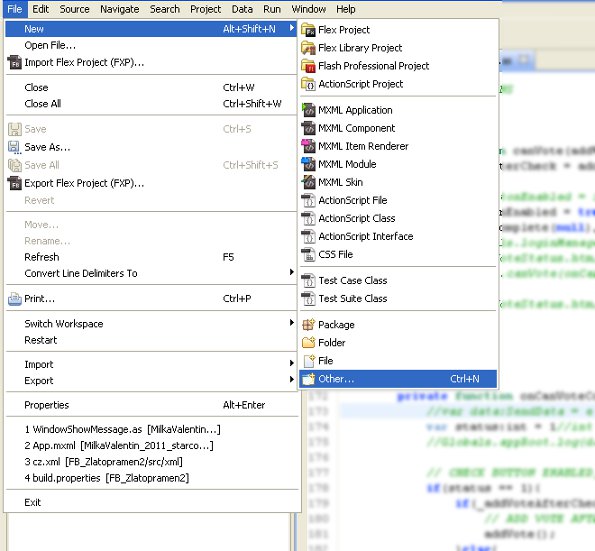Click the MXML Skin icon
Image resolution: width=595 pixels, height=551 pixels.
point(308,182)
